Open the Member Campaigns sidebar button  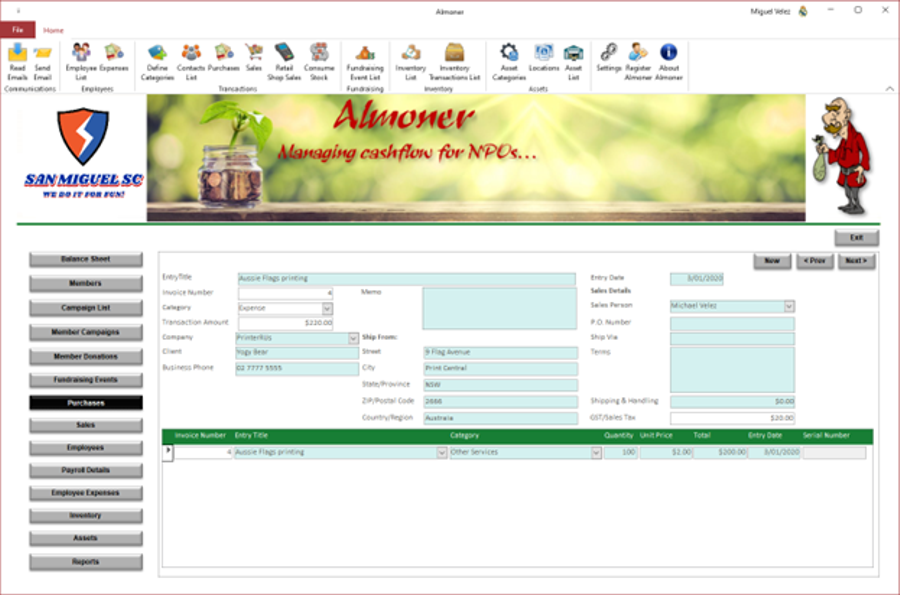(86, 332)
